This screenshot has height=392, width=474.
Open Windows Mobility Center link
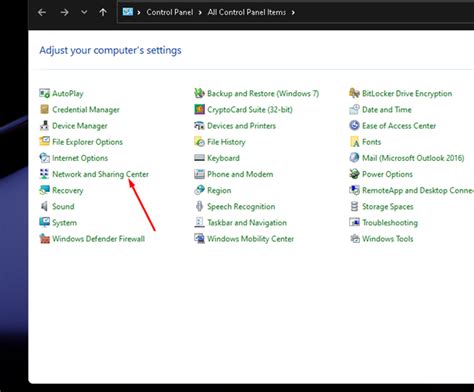pyautogui.click(x=250, y=239)
